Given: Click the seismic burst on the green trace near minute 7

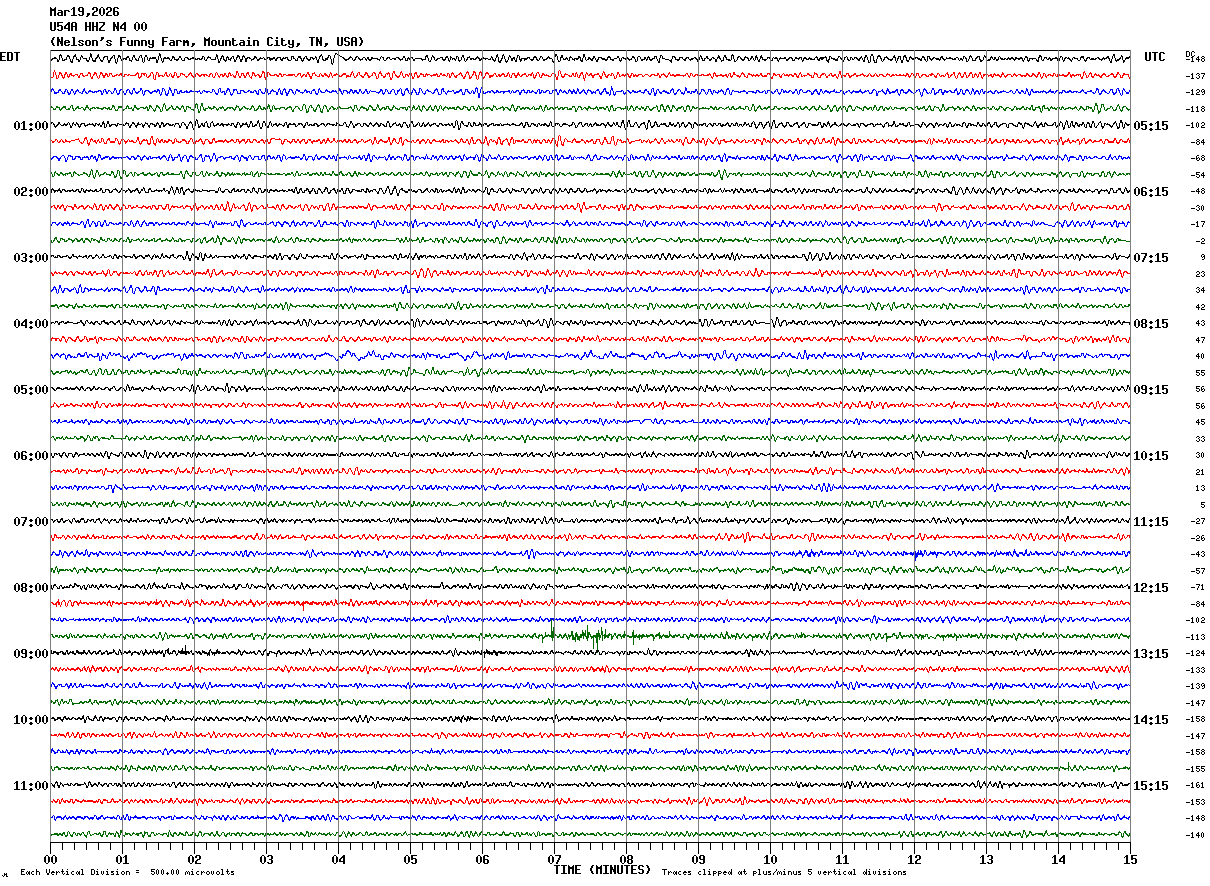Looking at the screenshot, I should coord(580,635).
